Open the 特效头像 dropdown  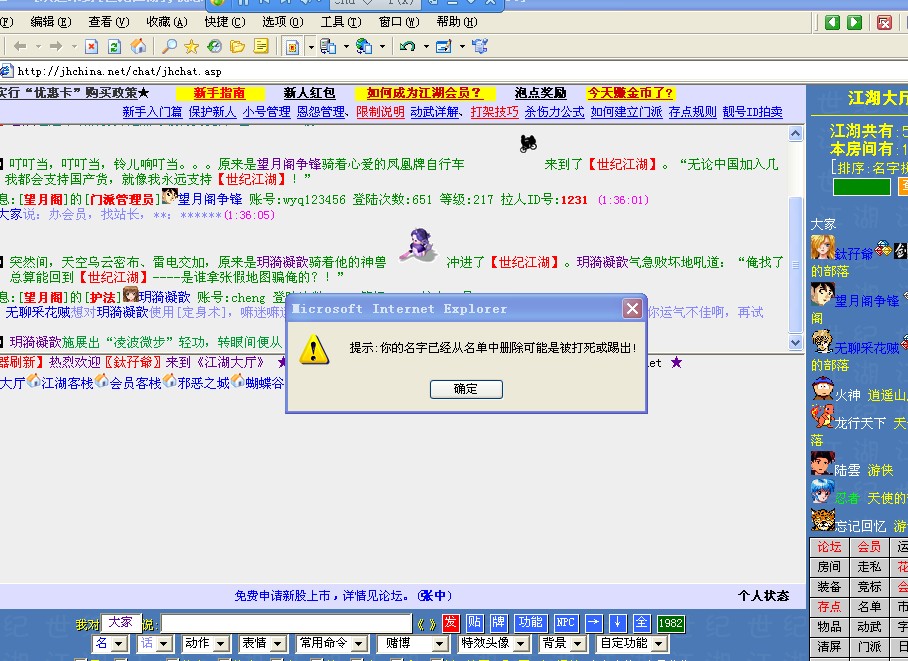pyautogui.click(x=494, y=644)
